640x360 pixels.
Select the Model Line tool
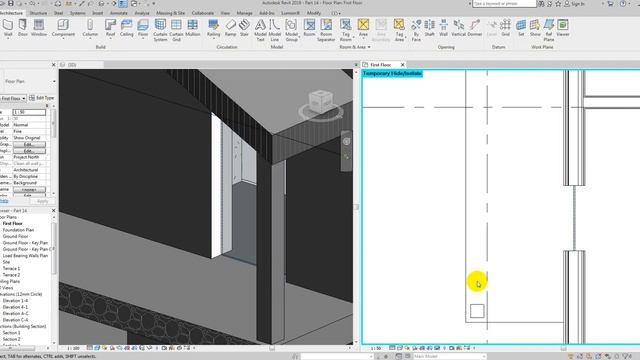coord(275,30)
